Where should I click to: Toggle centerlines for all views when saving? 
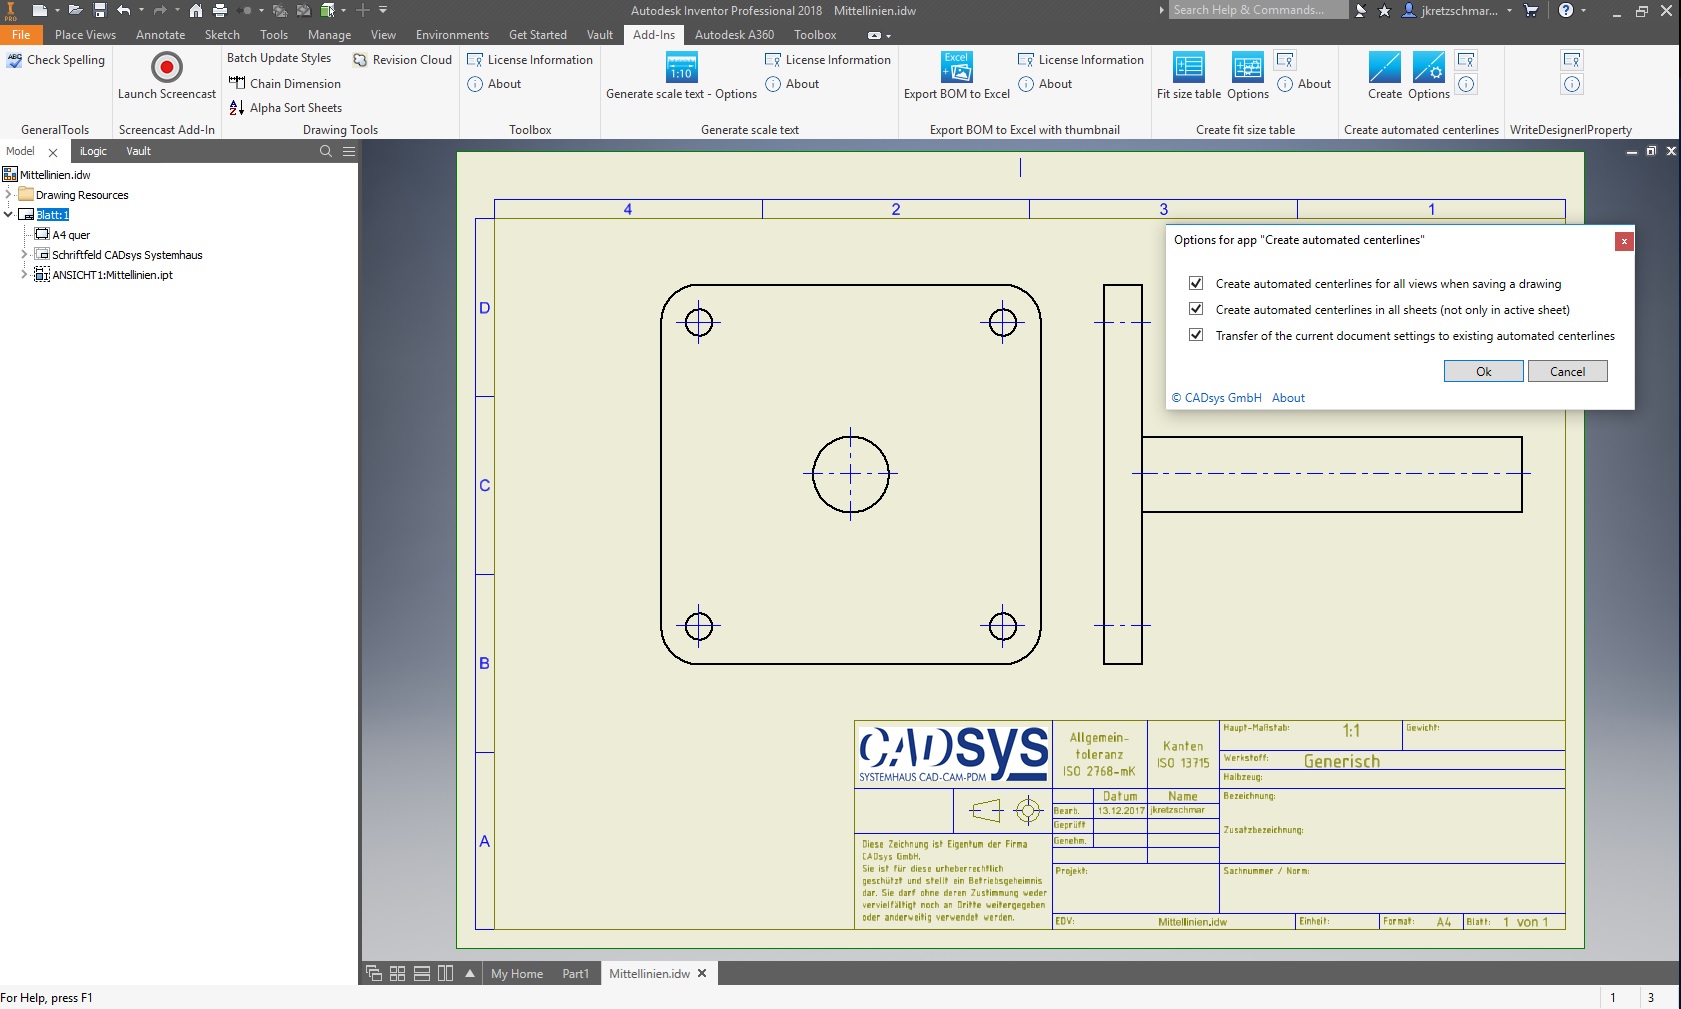(1196, 283)
